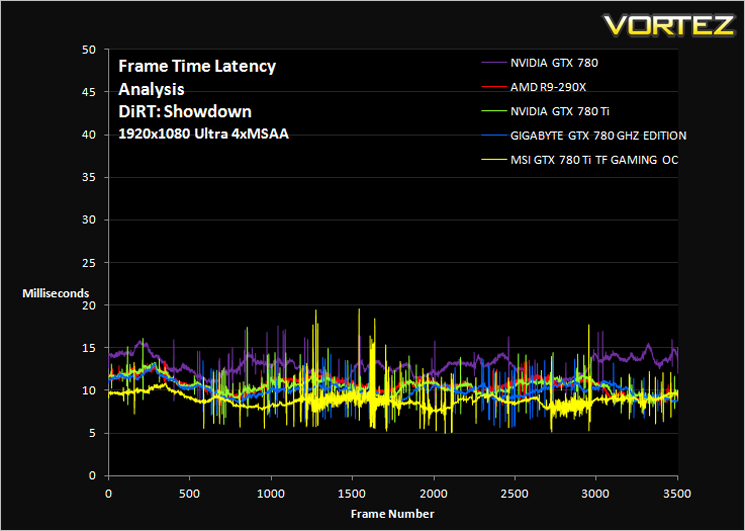The height and width of the screenshot is (531, 745).
Task: Click the Frame Time Latency Analysis title
Action: pyautogui.click(x=197, y=77)
